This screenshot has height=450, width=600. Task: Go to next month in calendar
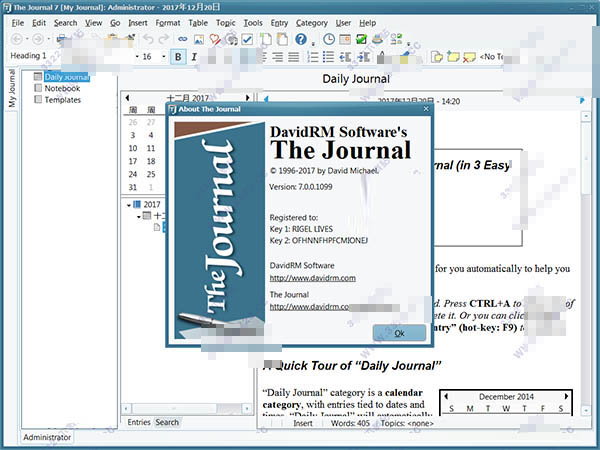pos(248,98)
